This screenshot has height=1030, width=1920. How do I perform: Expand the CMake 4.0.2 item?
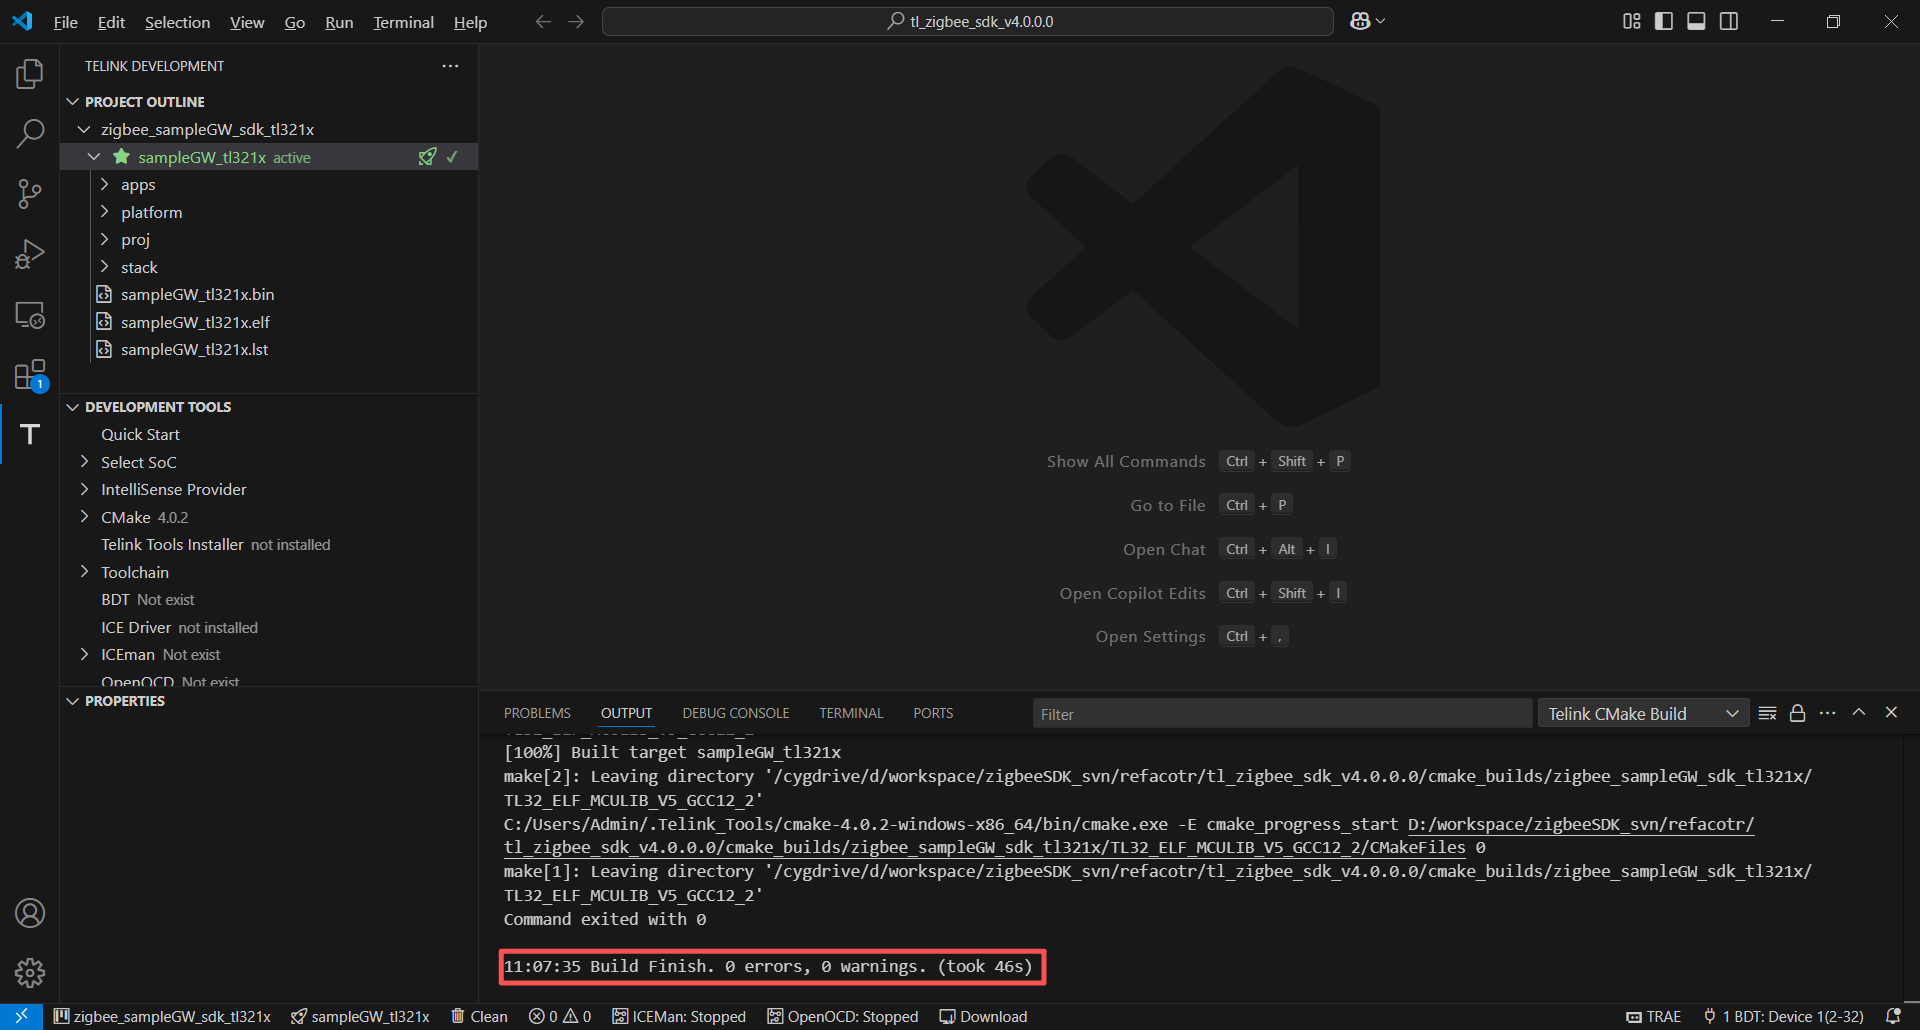click(x=84, y=517)
